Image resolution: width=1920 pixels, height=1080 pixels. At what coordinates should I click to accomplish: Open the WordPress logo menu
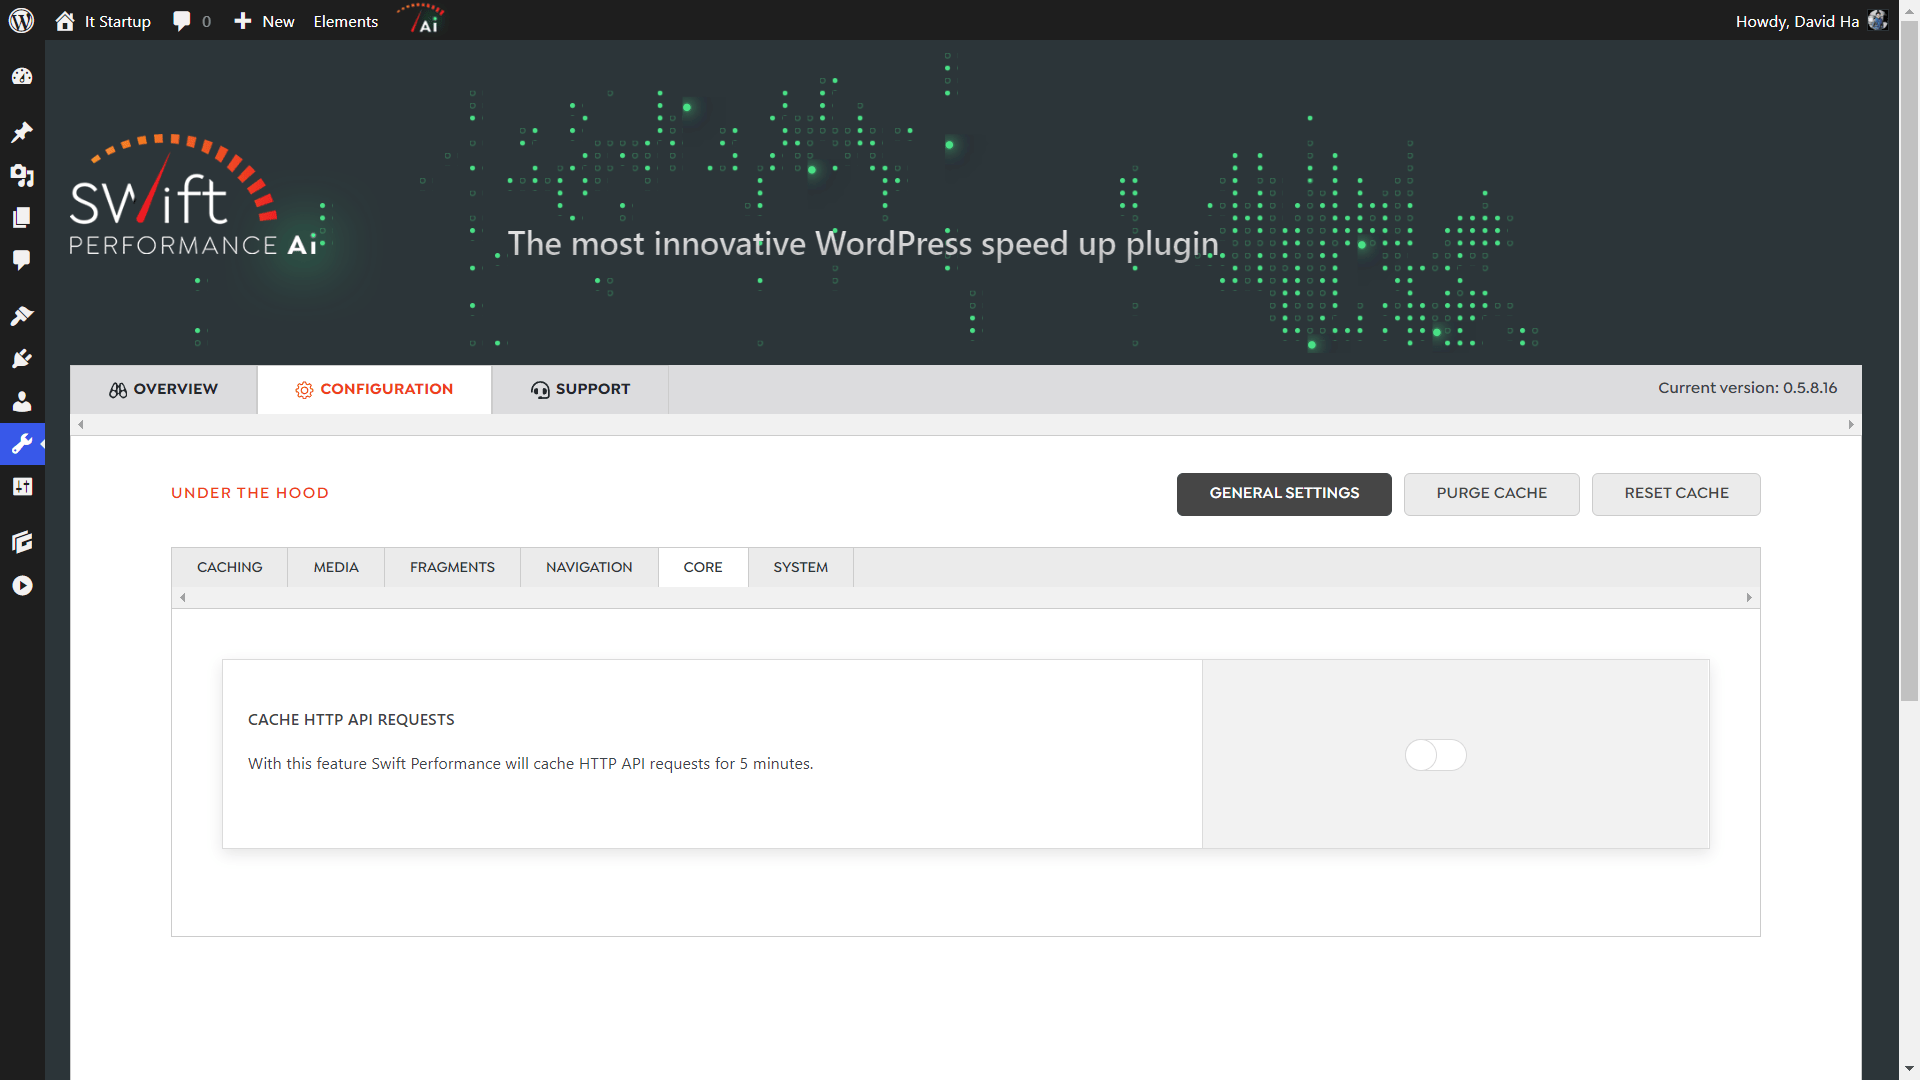[x=21, y=21]
